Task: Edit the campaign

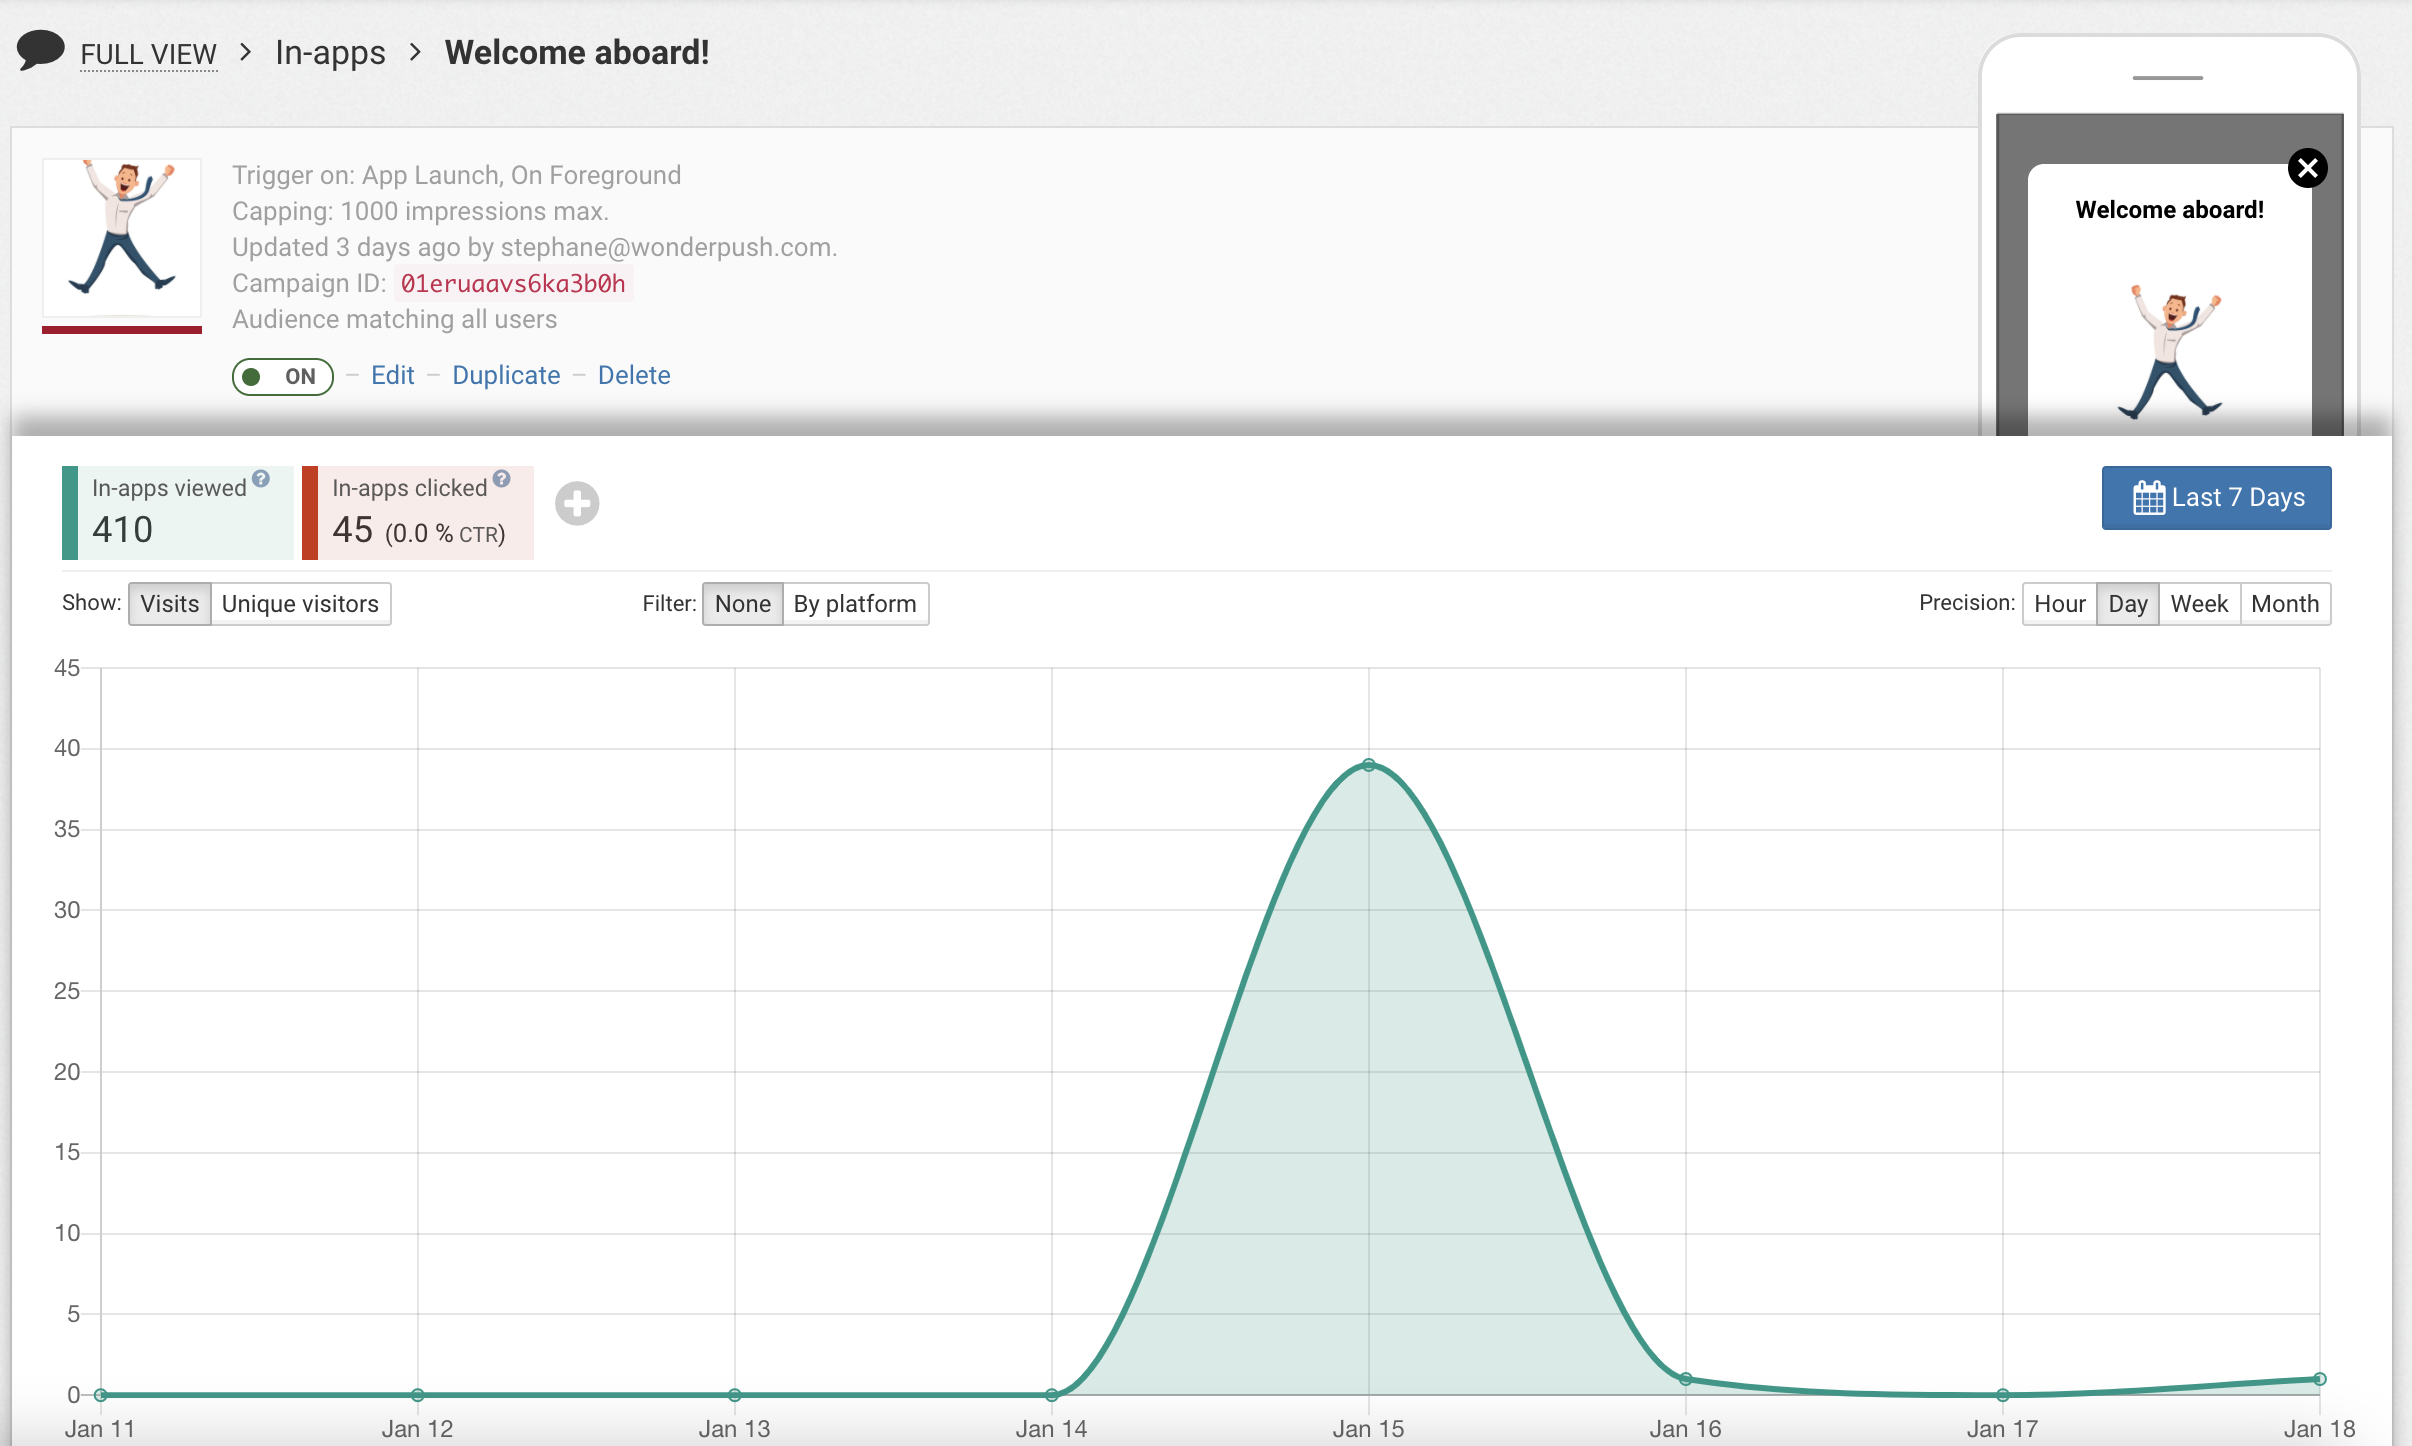Action: coord(392,375)
